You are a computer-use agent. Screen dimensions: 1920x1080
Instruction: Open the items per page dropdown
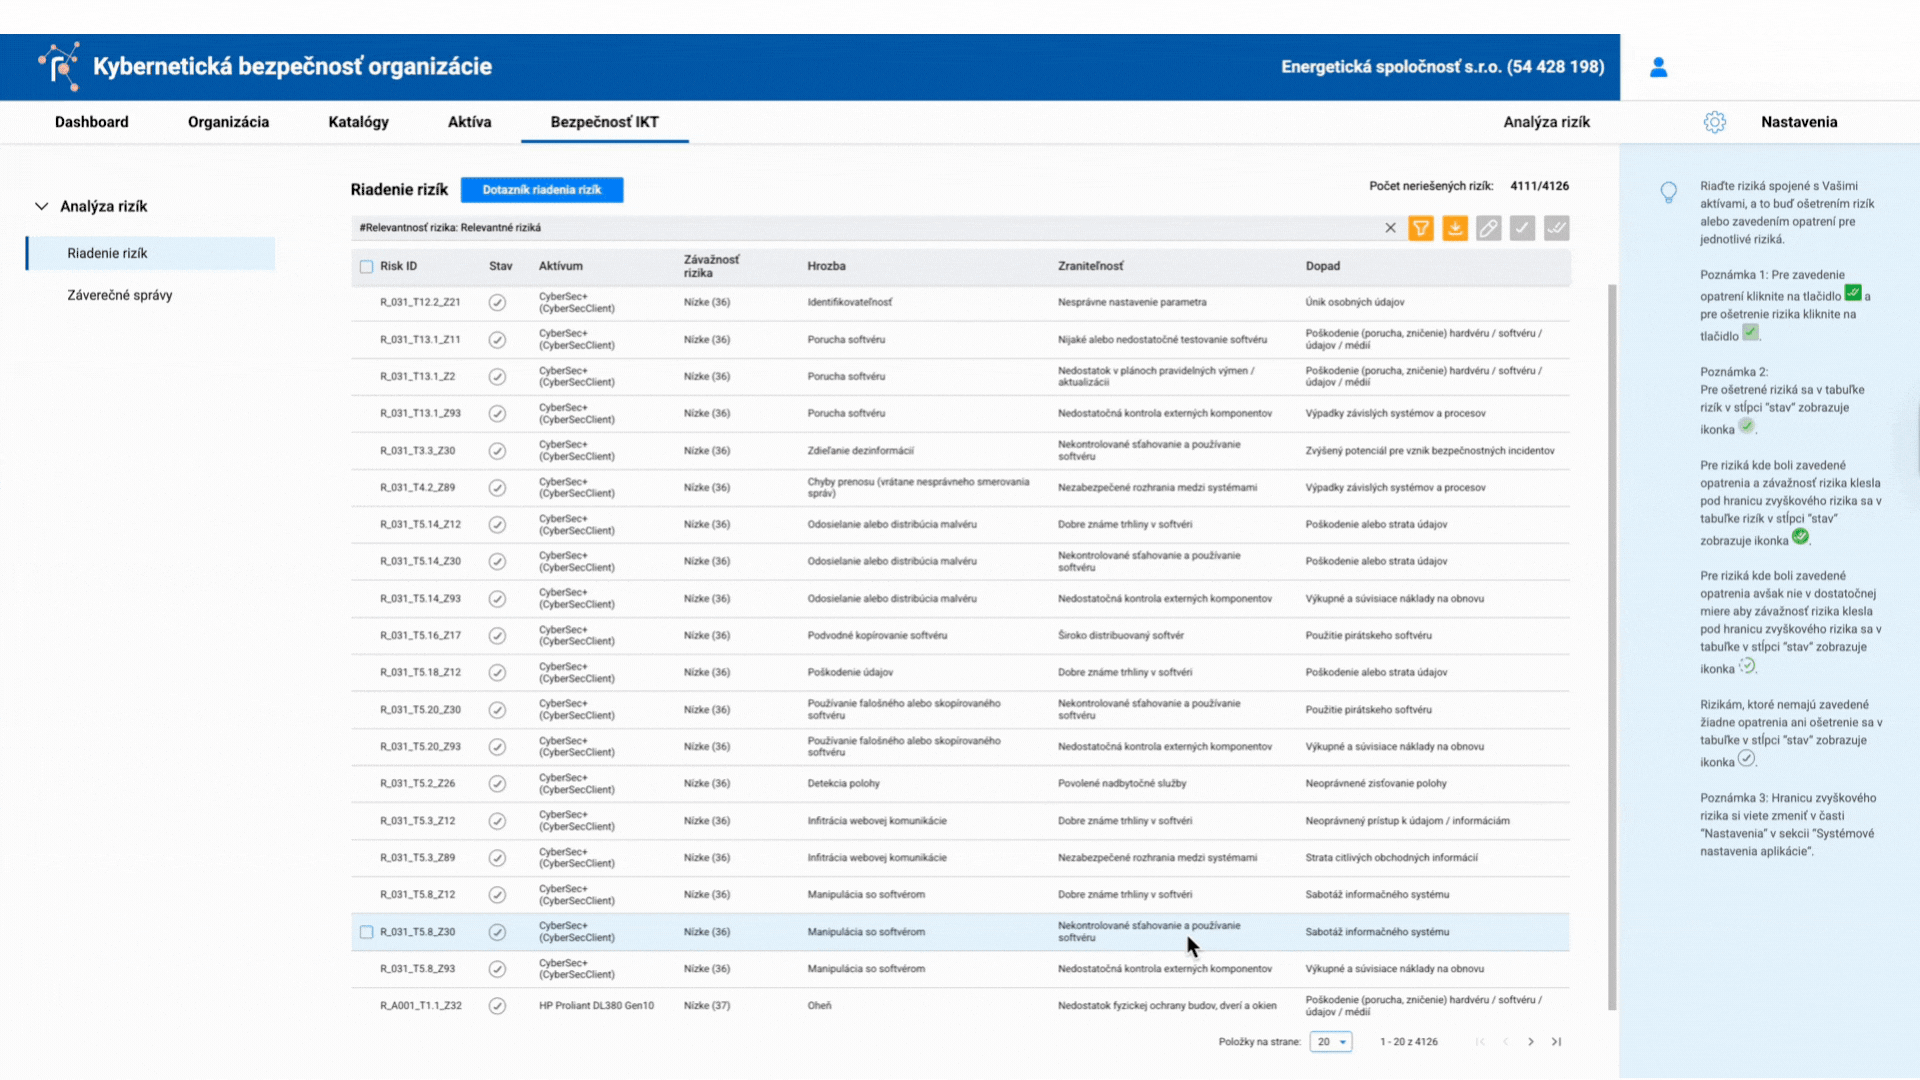1331,1042
